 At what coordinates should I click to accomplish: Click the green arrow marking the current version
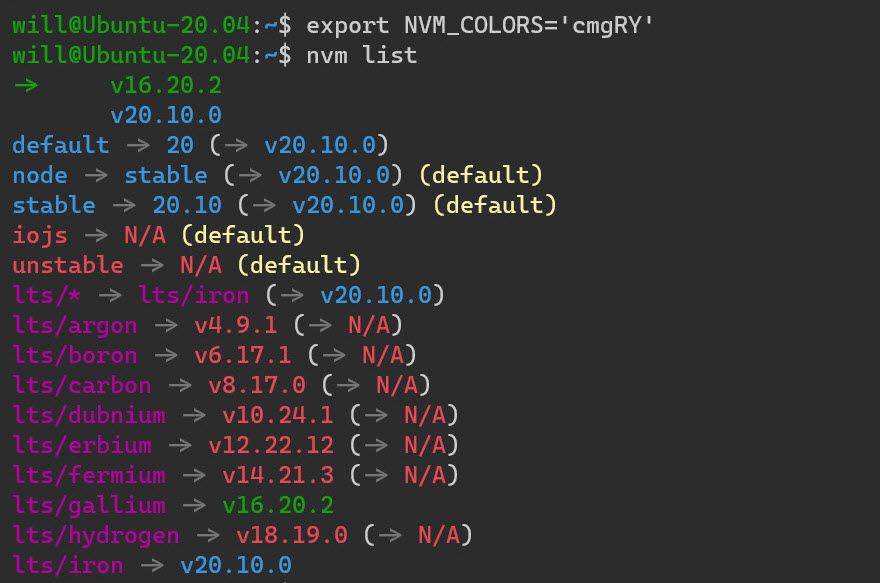tap(26, 86)
